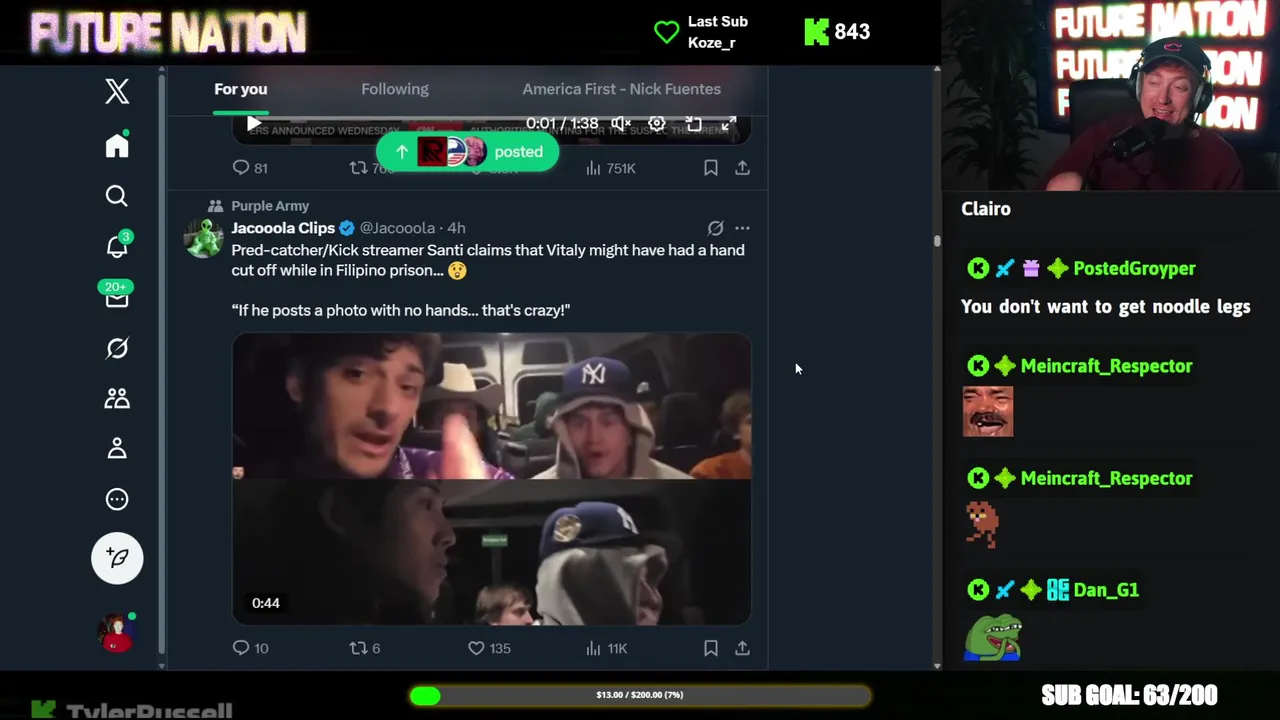Open America First - Nick Fuentes tab
1280x720 pixels.
click(x=621, y=89)
